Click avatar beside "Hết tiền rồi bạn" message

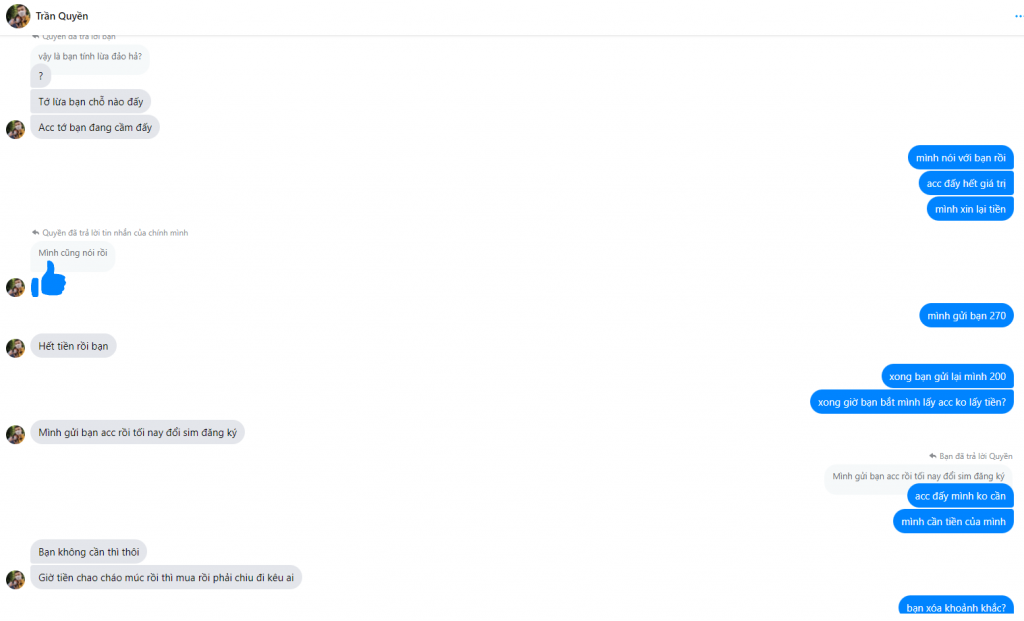pos(15,347)
